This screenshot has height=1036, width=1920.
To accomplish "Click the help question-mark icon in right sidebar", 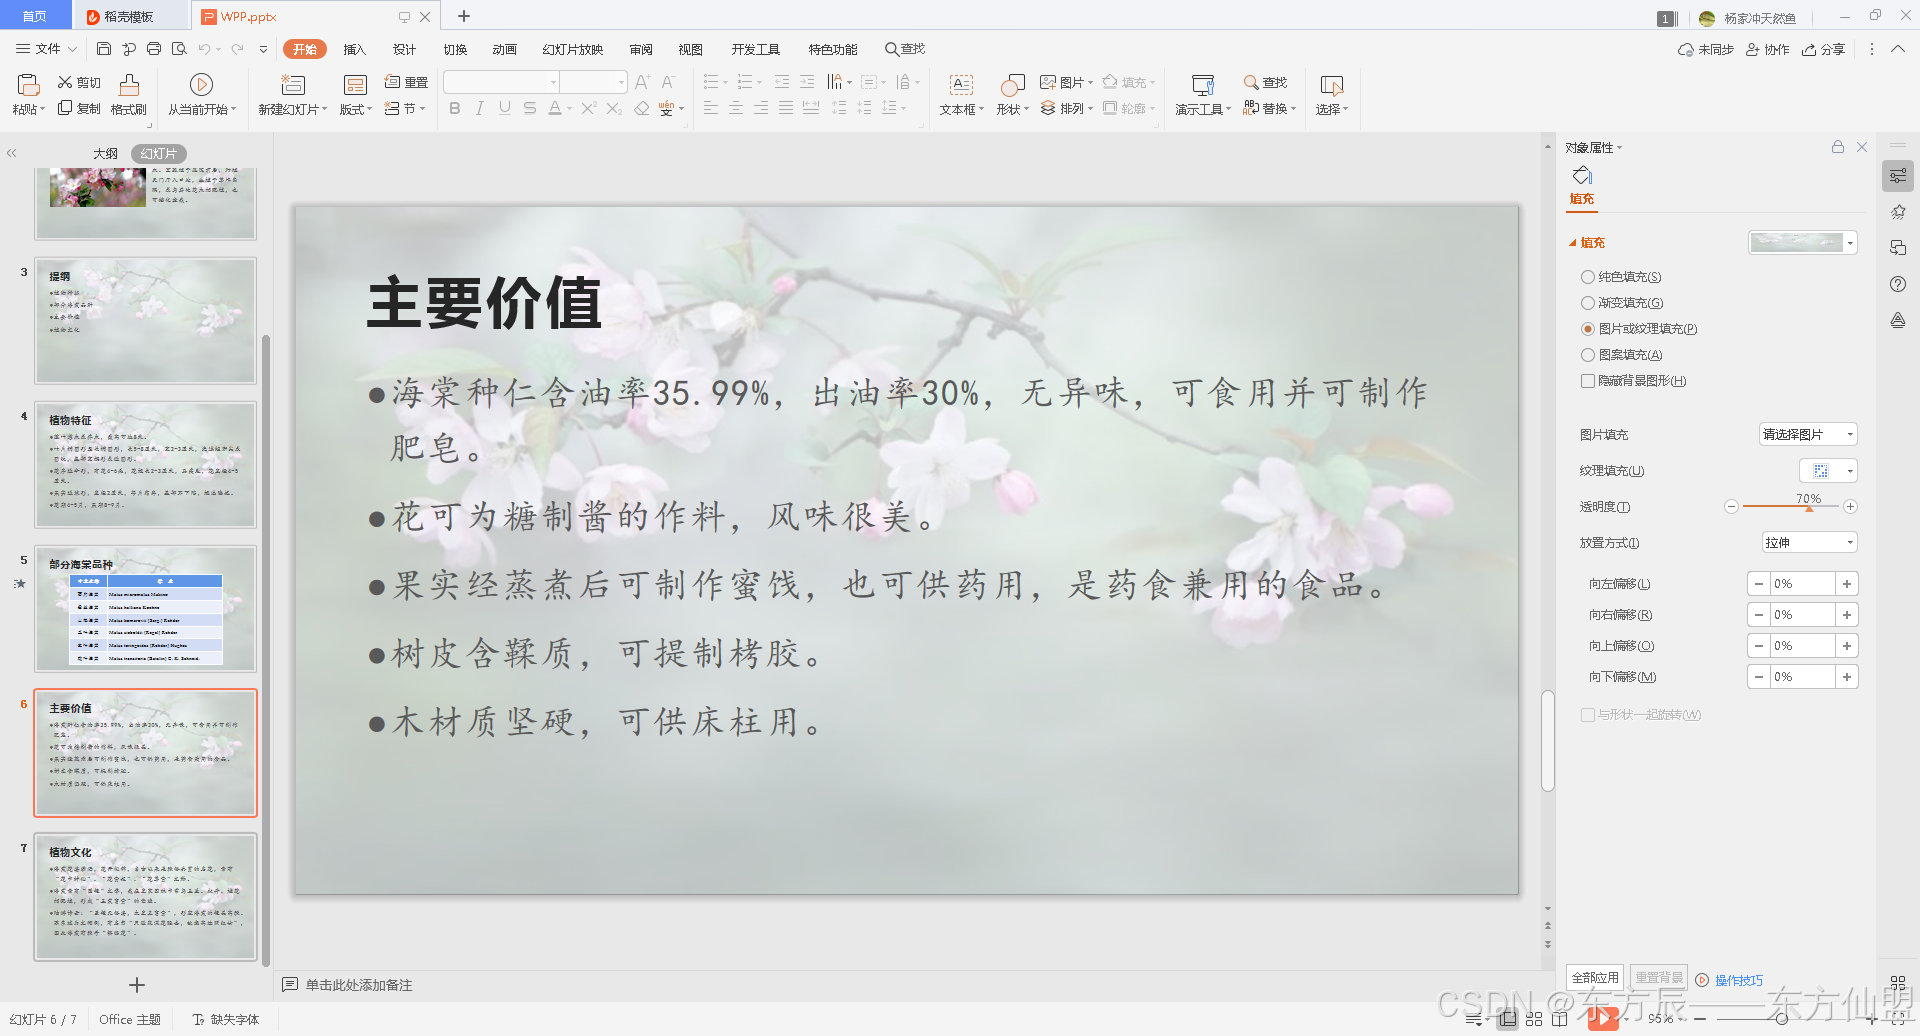I will (1898, 284).
